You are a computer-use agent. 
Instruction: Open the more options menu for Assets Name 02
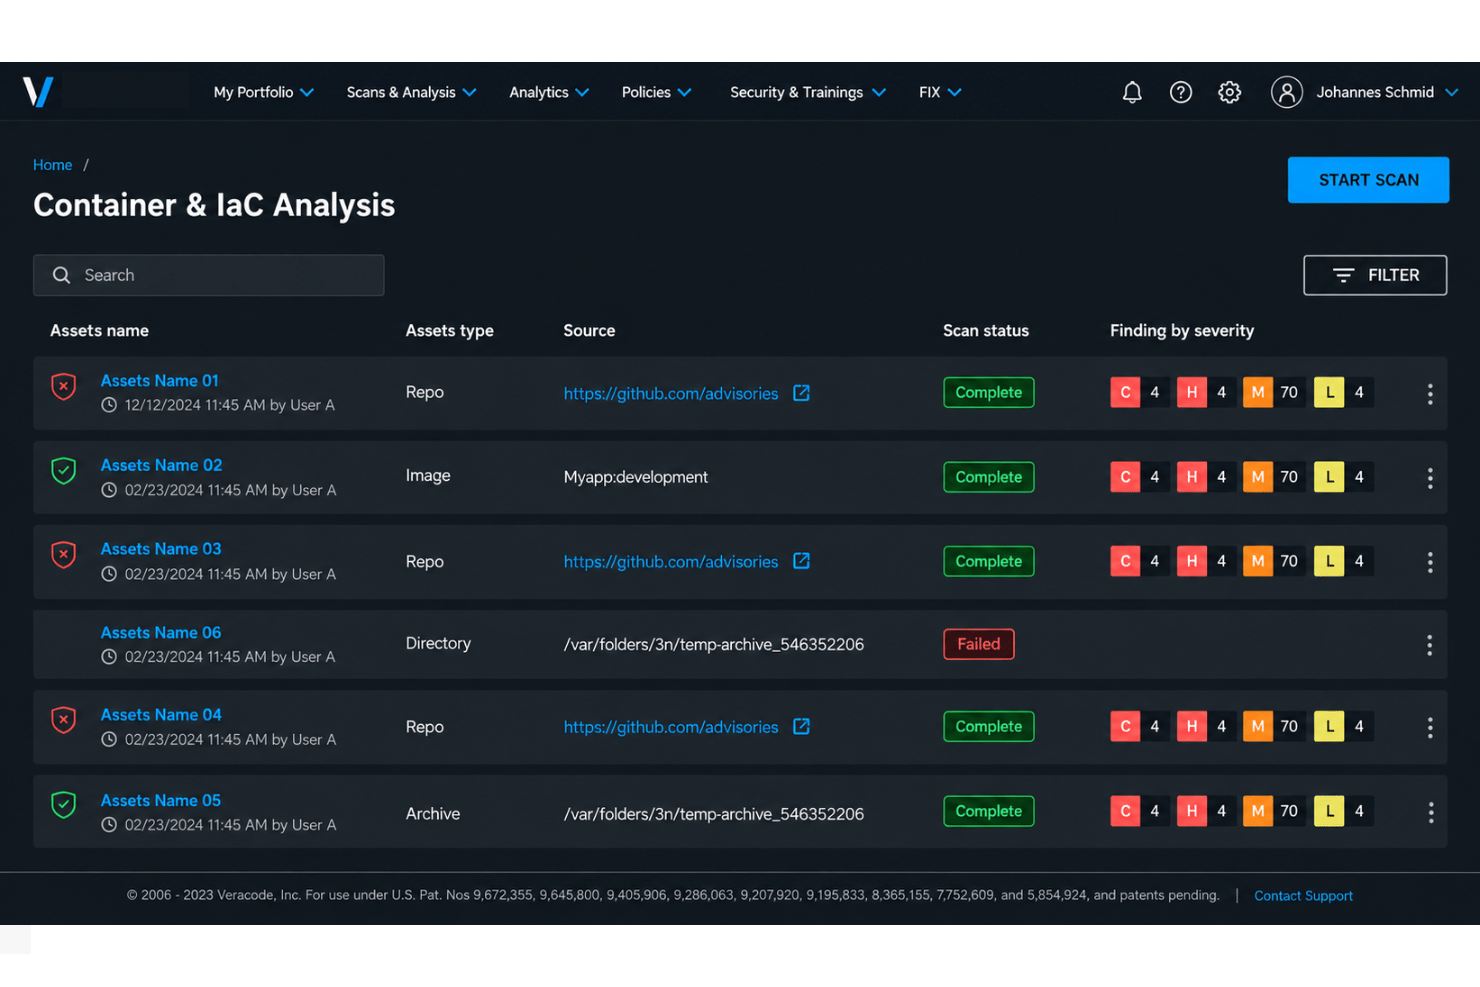[1430, 478]
